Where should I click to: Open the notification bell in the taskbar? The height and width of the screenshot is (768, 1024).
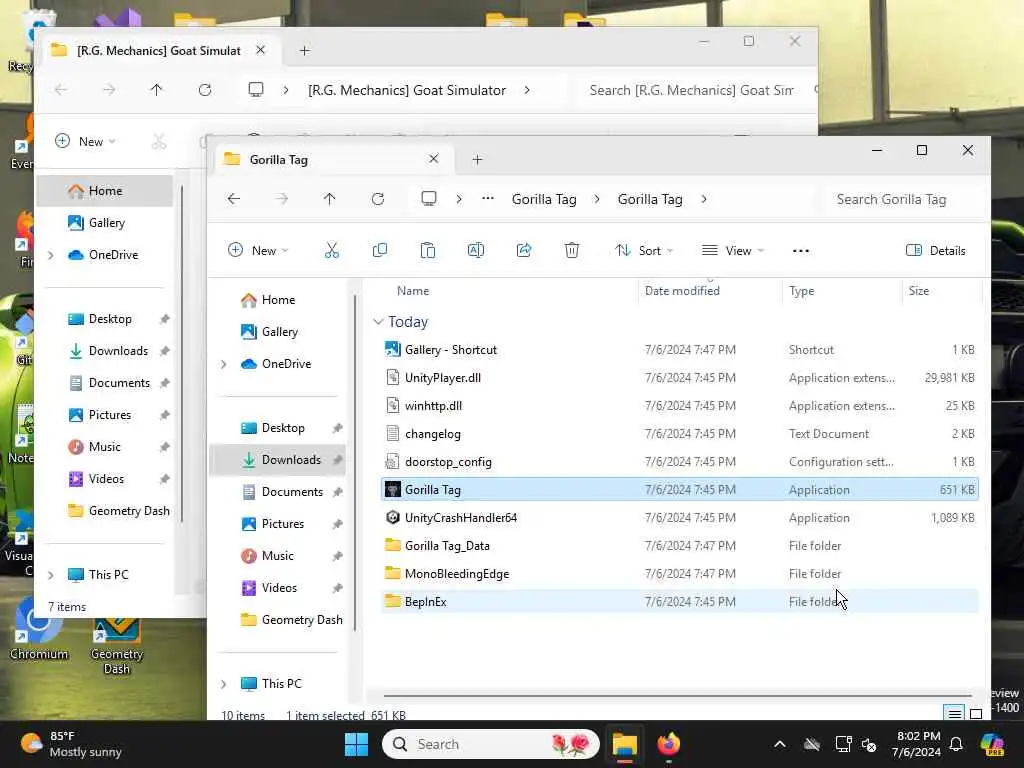tap(956, 744)
